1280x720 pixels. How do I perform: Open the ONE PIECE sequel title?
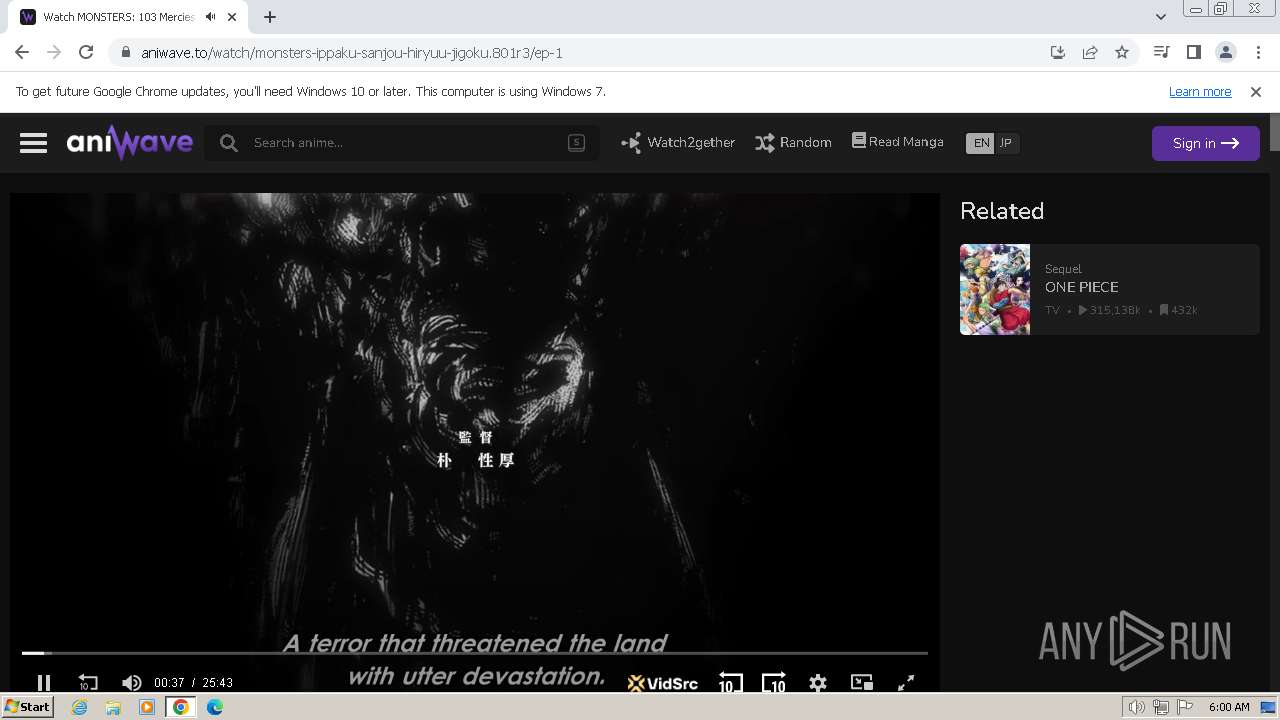click(1082, 287)
